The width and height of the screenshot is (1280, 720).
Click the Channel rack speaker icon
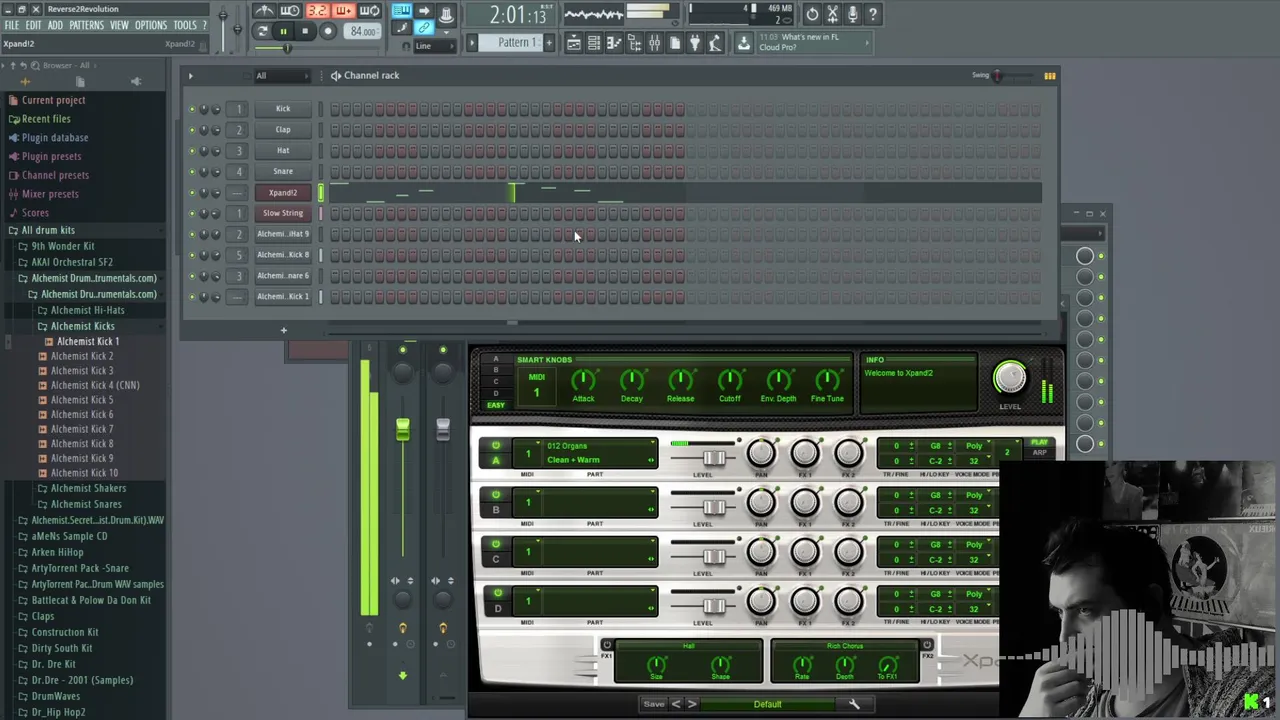tap(336, 75)
